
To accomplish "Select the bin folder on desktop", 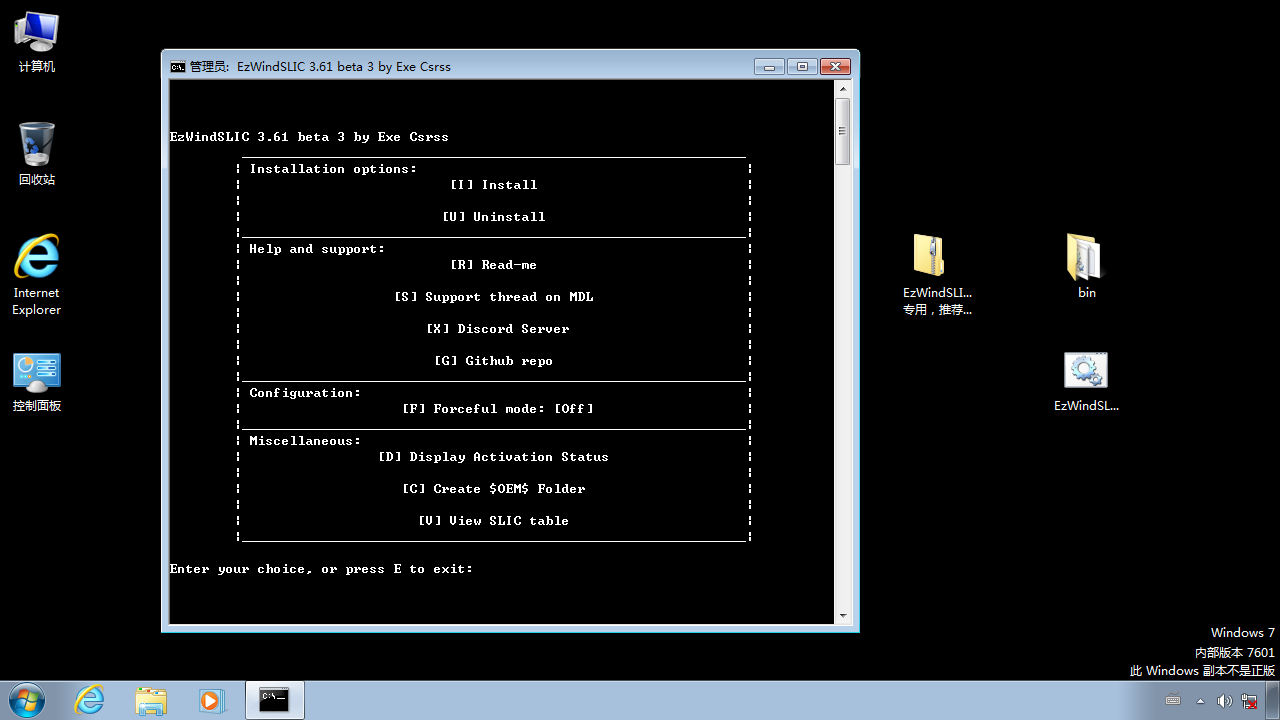I will click(x=1085, y=262).
